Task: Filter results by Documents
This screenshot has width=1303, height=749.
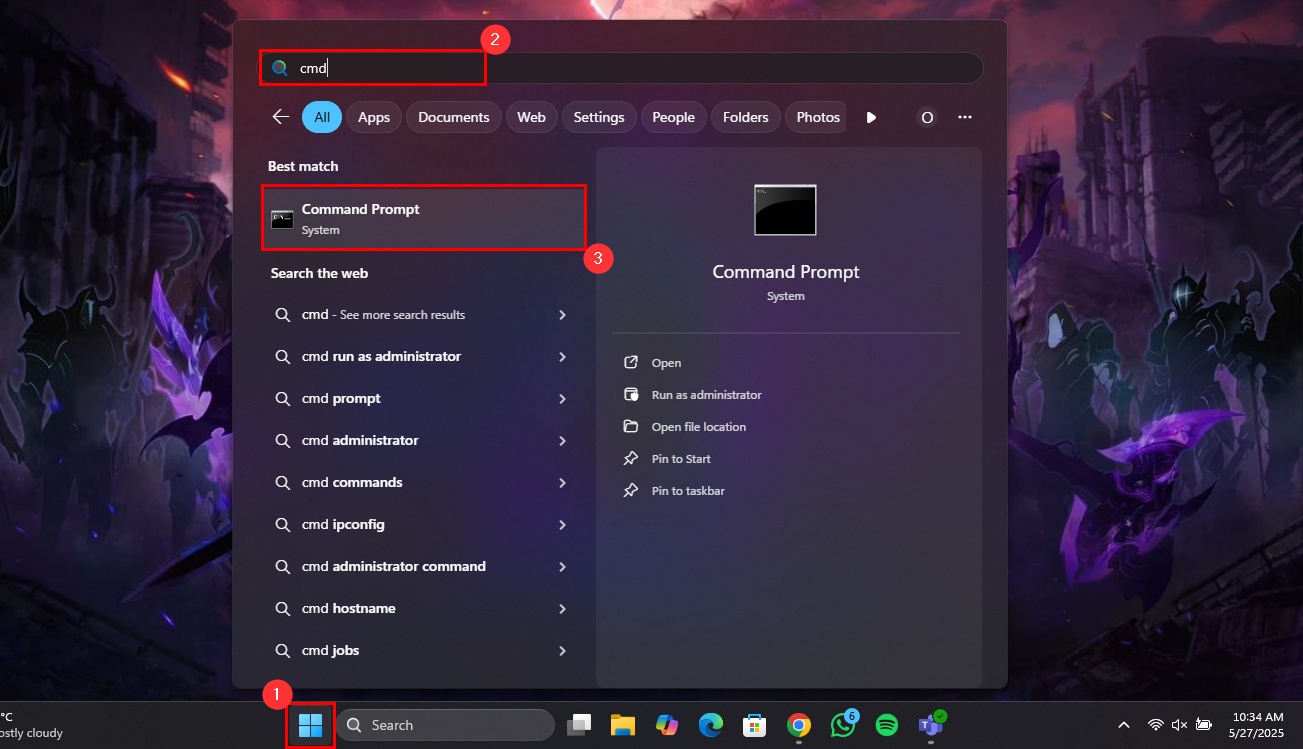Action: click(453, 117)
